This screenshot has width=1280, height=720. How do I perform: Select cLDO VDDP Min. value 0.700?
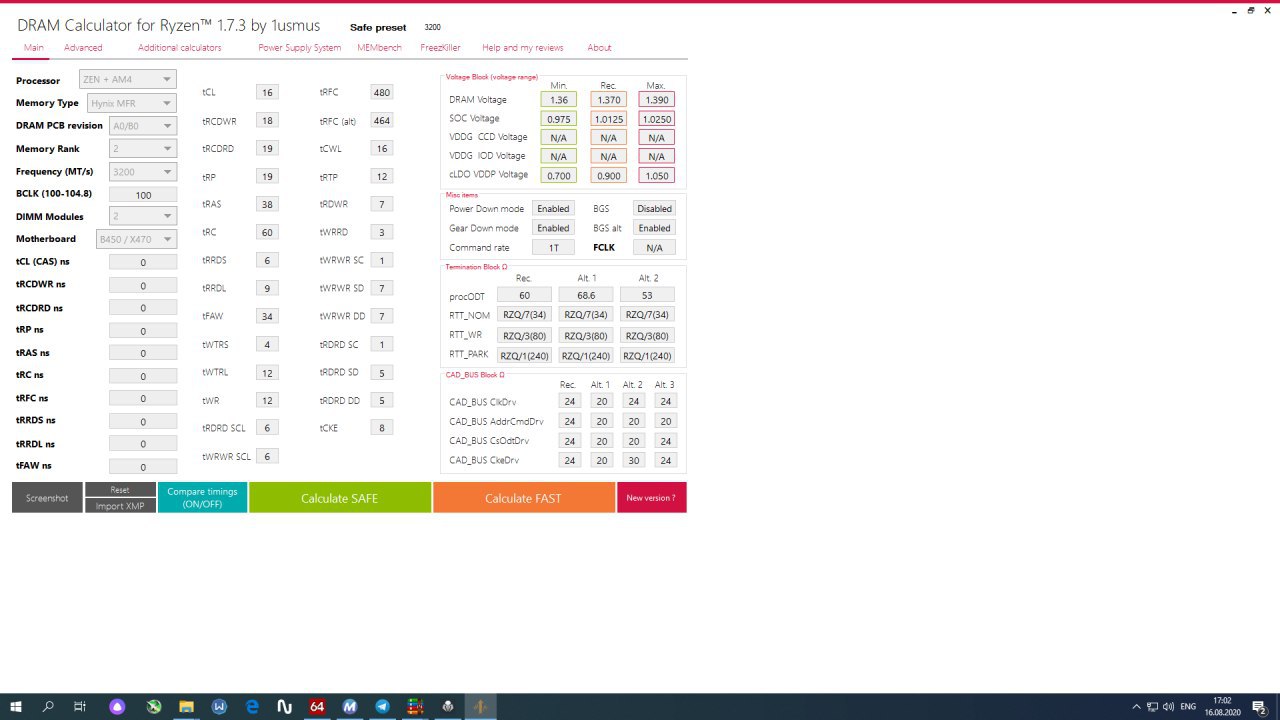[x=559, y=175]
